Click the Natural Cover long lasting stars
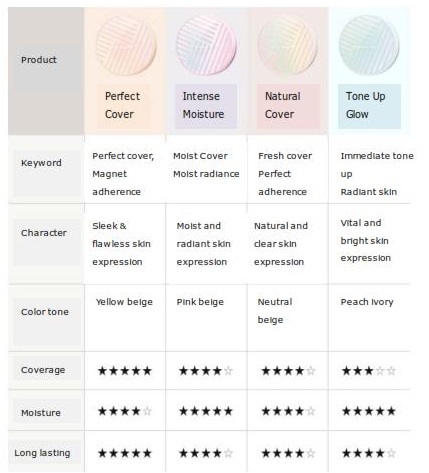 pos(288,453)
